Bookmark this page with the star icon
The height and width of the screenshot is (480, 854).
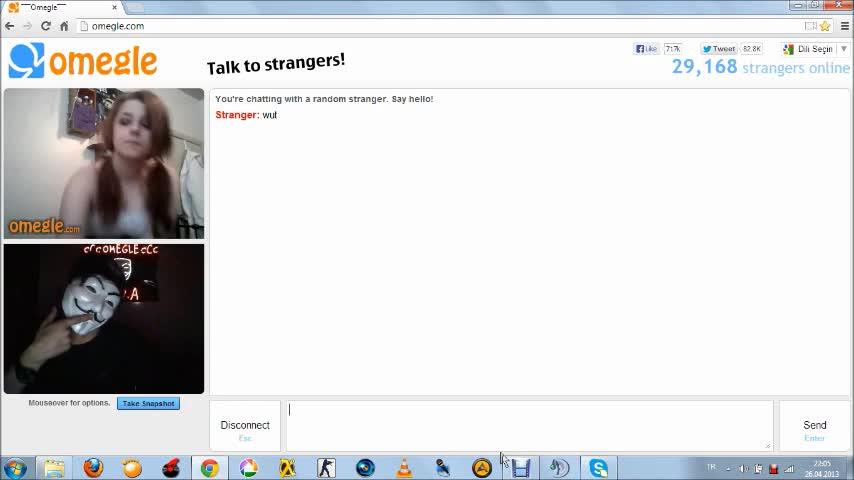click(825, 26)
